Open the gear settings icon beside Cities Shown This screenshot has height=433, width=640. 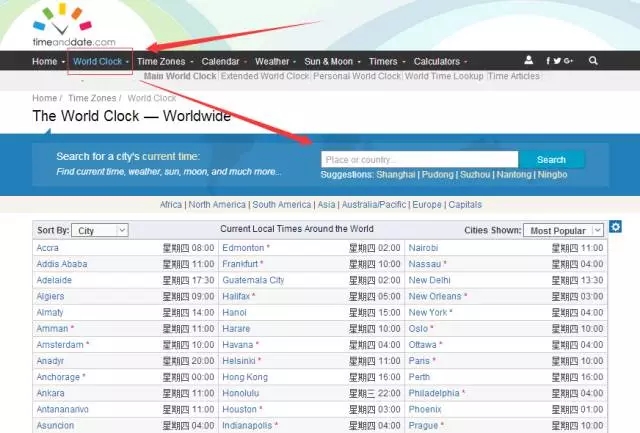(x=616, y=228)
